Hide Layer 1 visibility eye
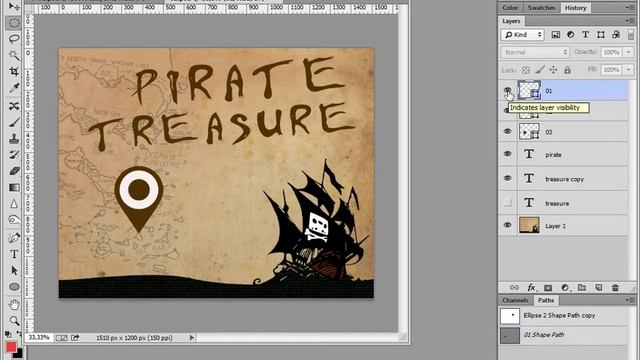 pyautogui.click(x=507, y=225)
